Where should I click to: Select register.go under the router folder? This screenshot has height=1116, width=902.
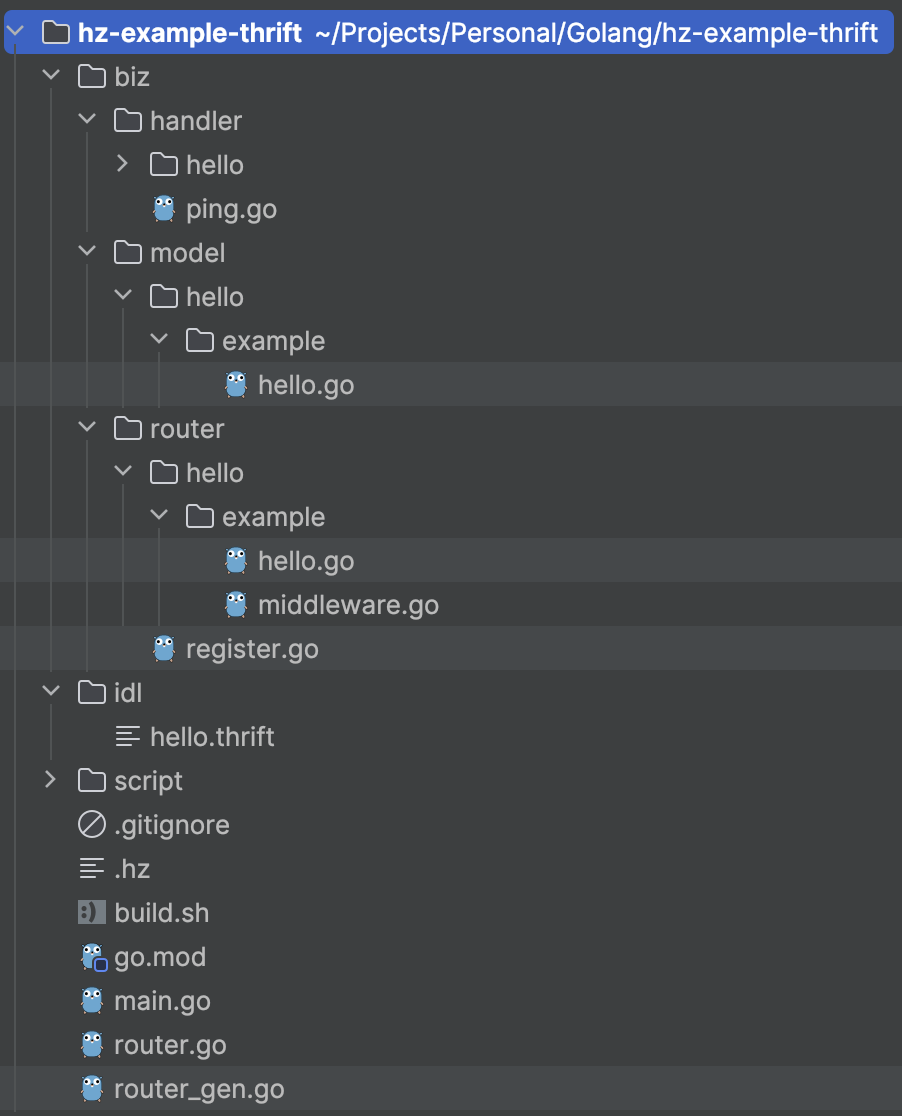(x=252, y=649)
